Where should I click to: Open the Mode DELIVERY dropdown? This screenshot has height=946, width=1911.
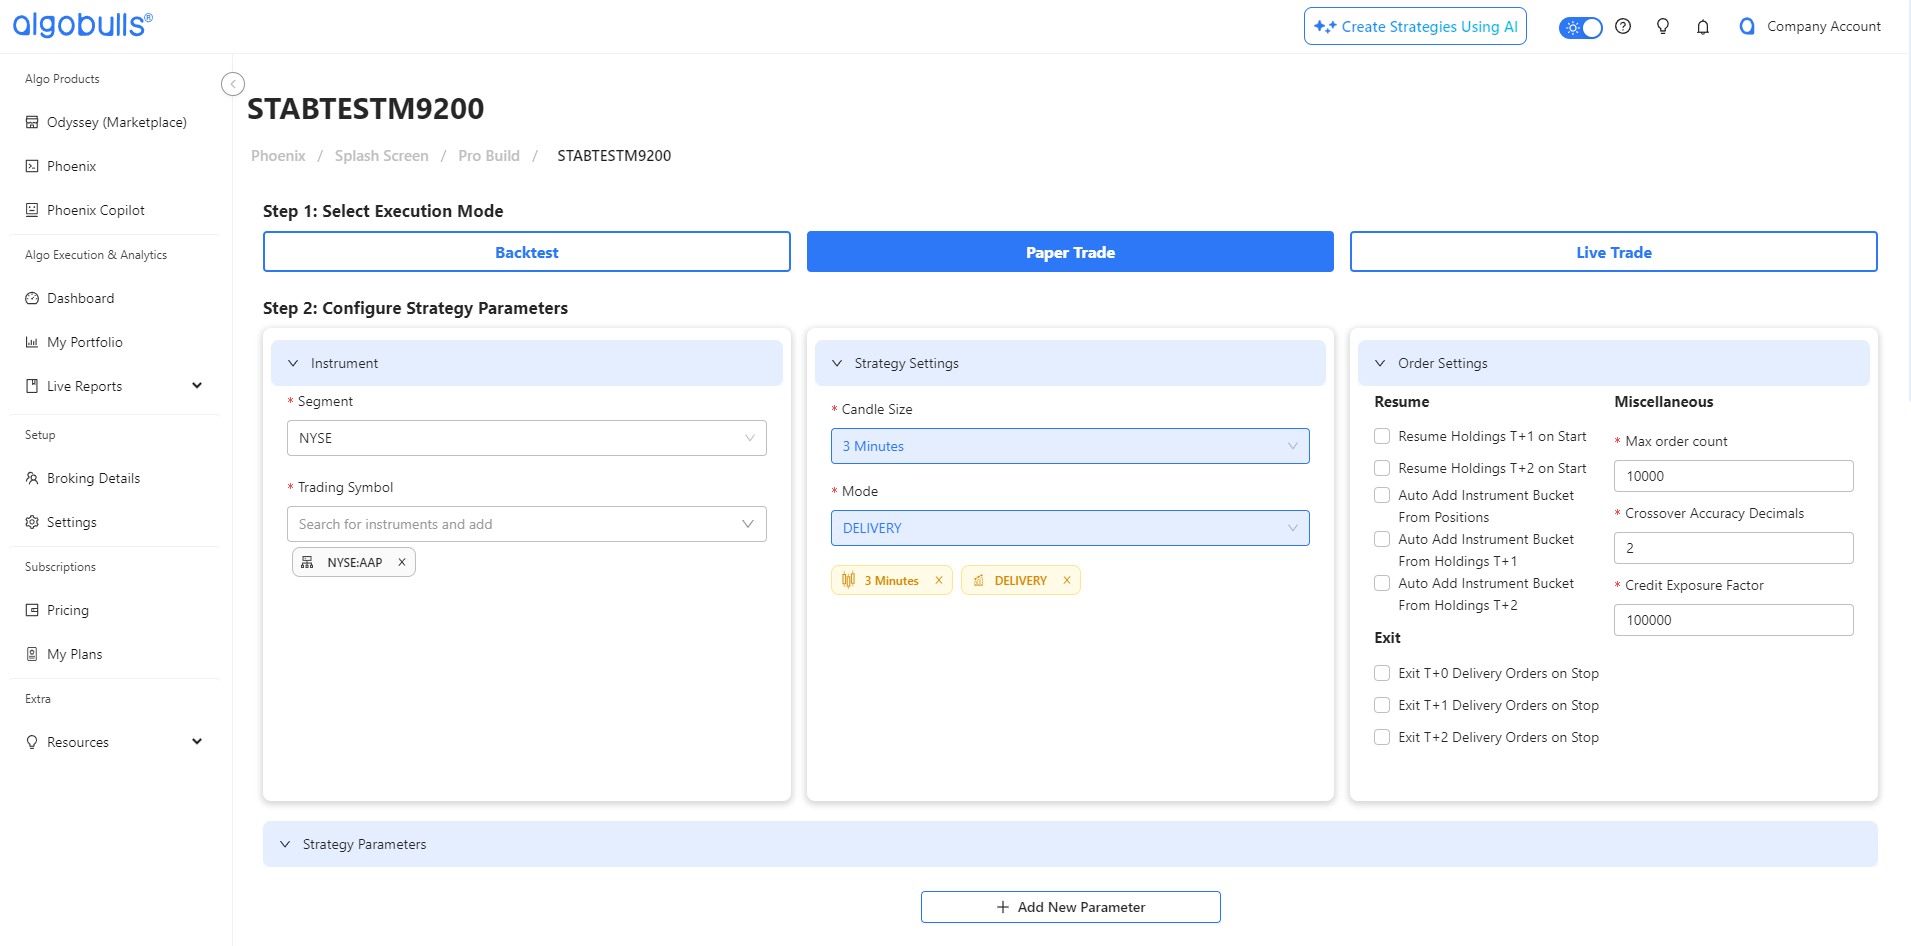tap(1070, 528)
